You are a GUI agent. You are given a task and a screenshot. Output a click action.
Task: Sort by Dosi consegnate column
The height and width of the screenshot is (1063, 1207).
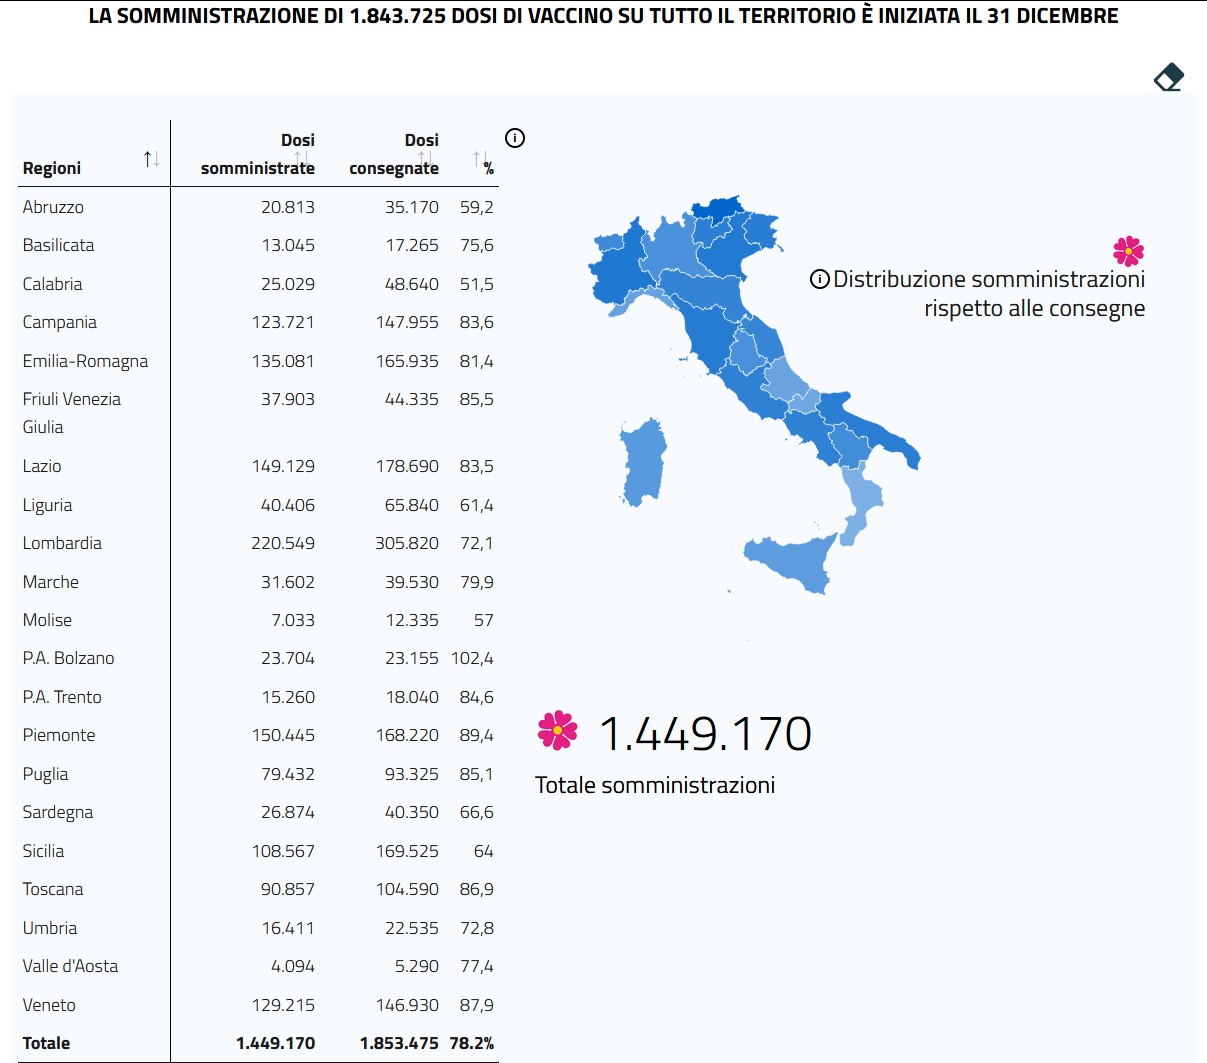coord(426,159)
